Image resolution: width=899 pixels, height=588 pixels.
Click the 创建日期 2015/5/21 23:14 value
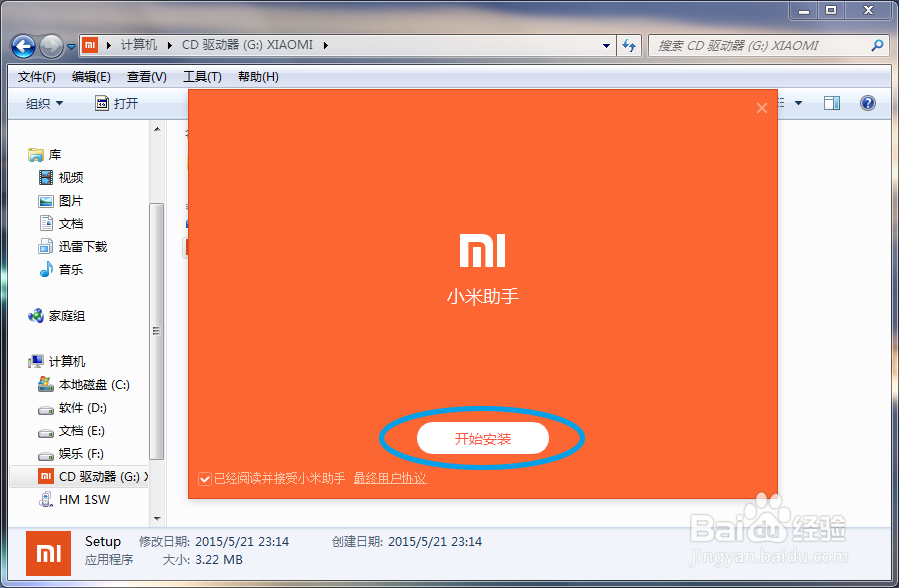coord(435,542)
